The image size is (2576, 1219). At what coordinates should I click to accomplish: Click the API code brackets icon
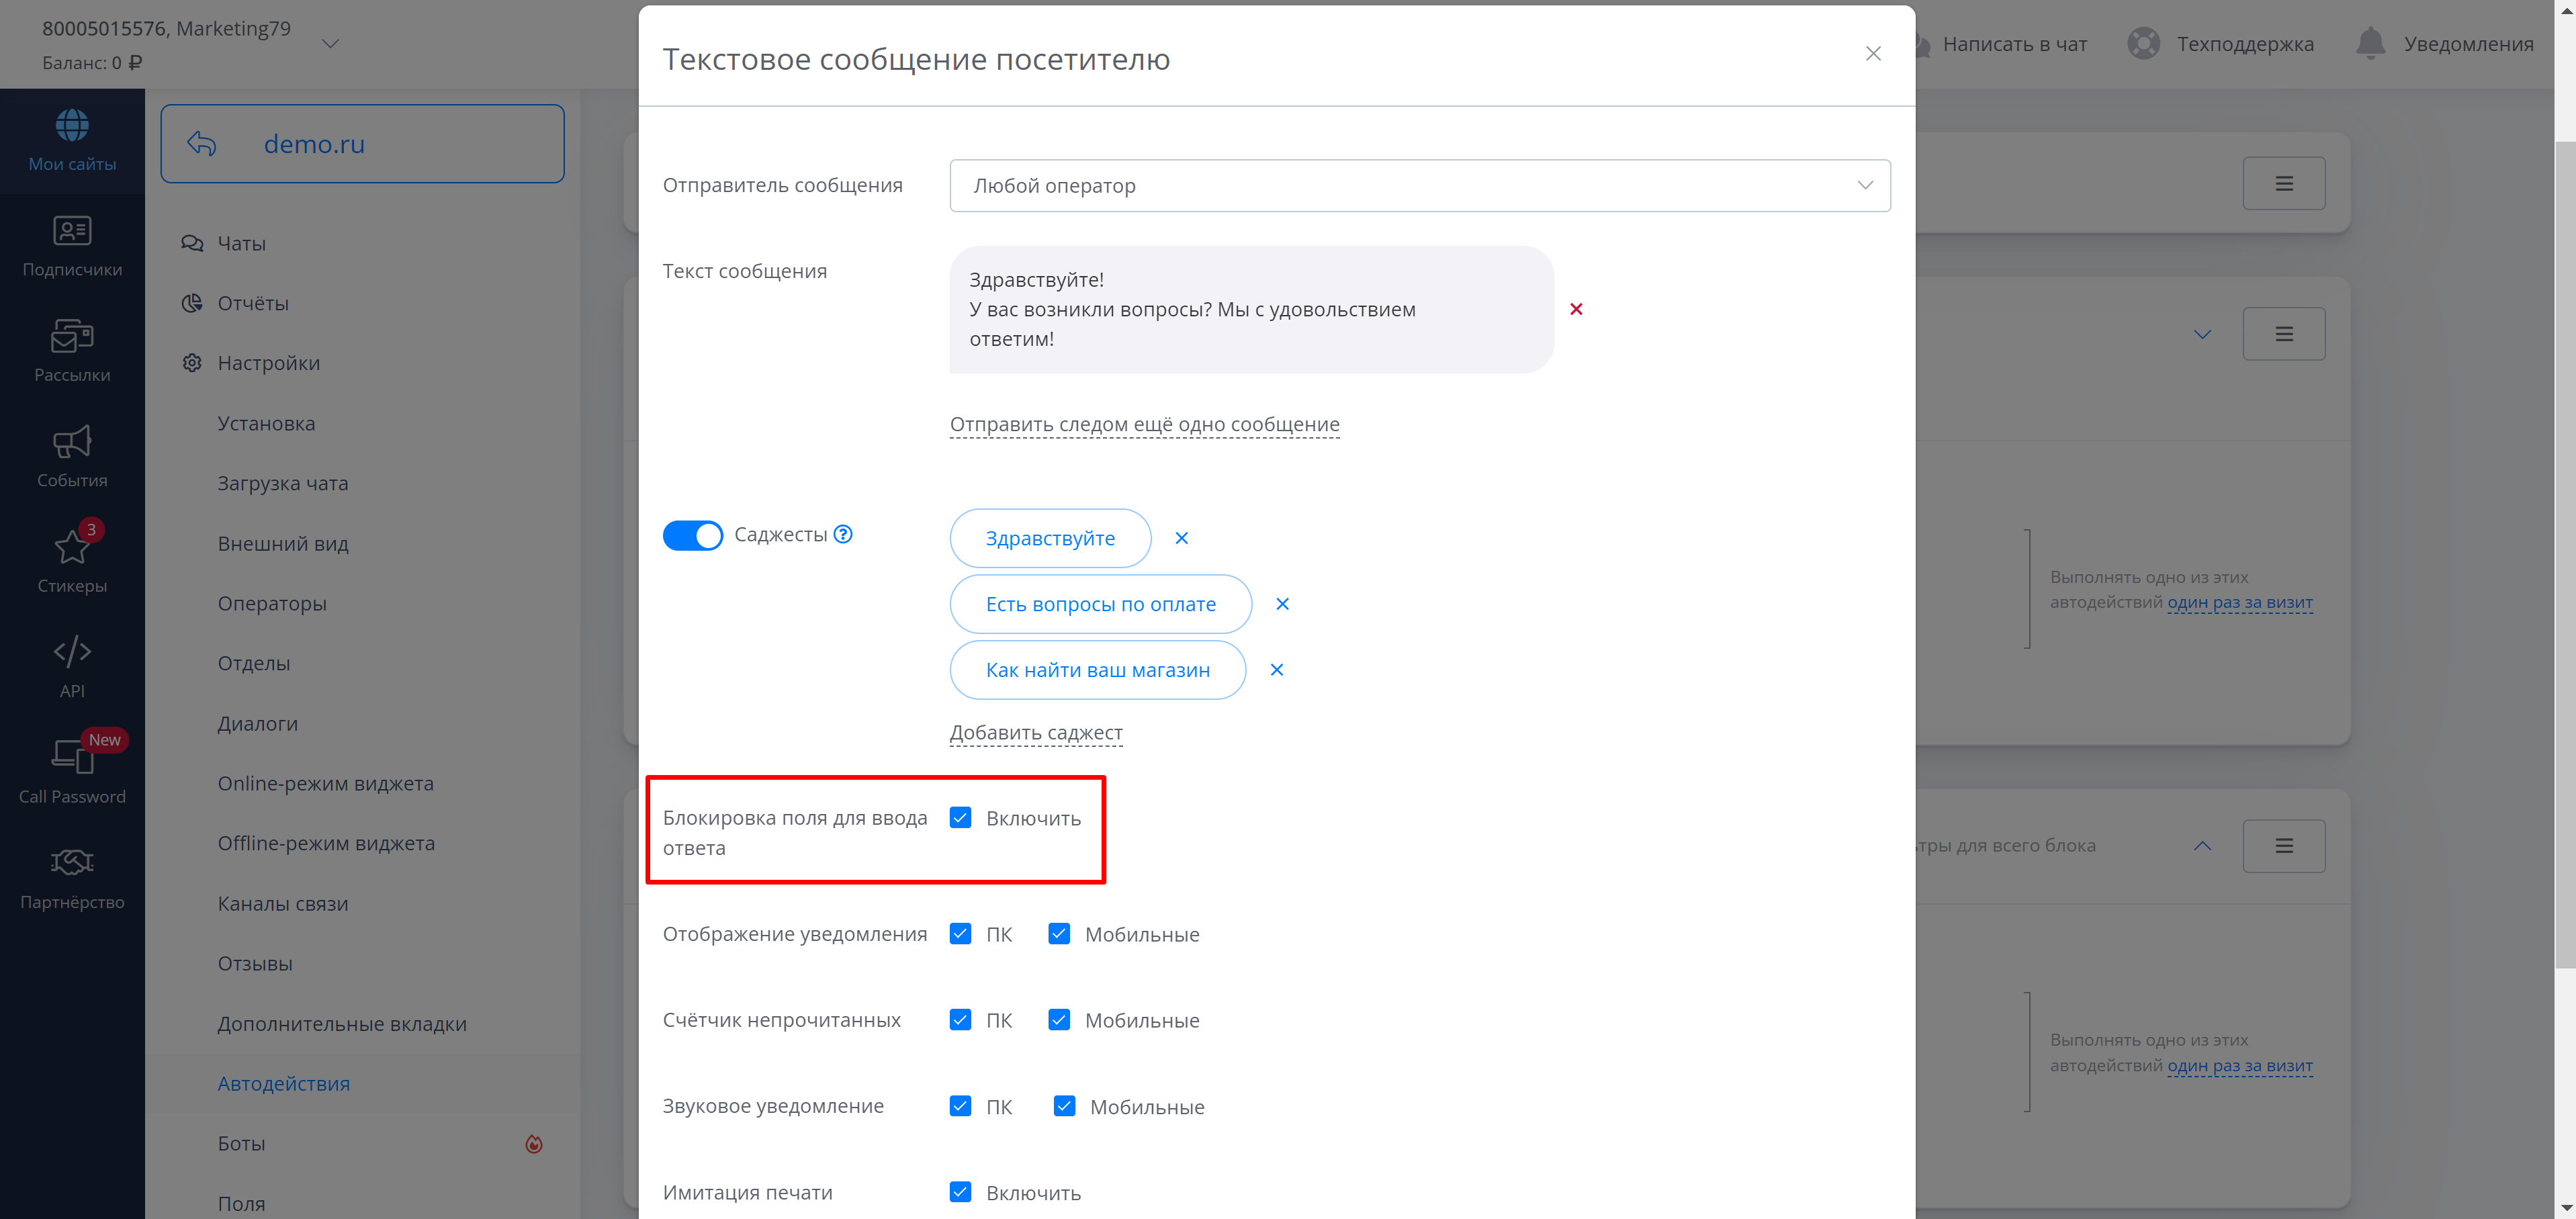pyautogui.click(x=72, y=652)
